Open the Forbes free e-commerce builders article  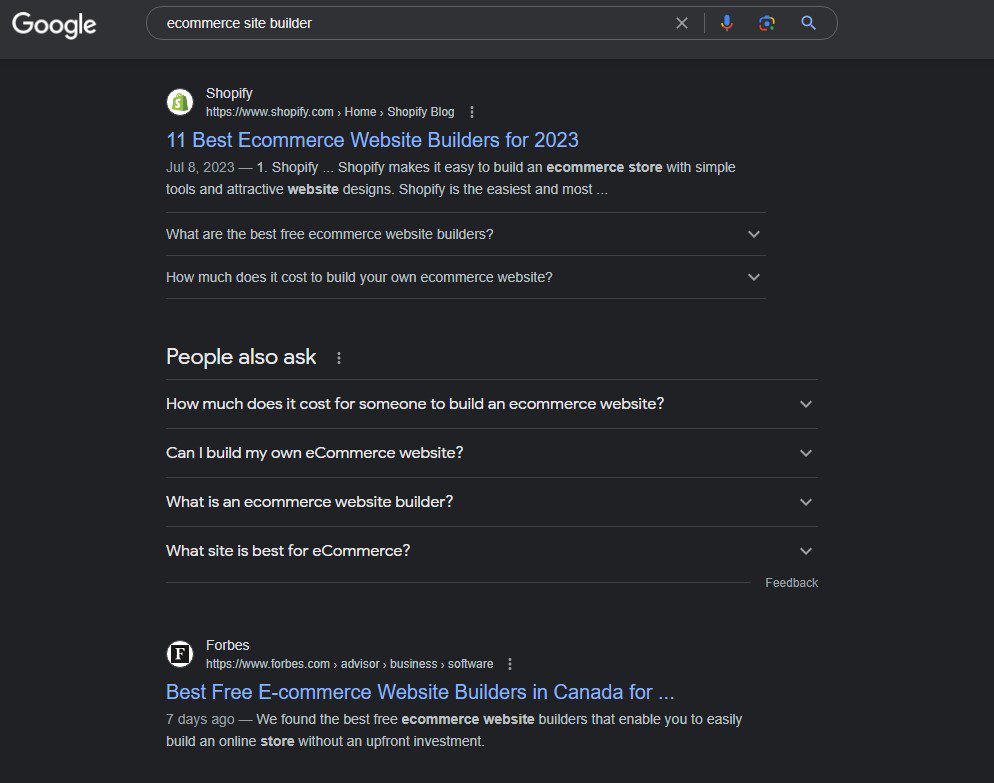pos(420,691)
